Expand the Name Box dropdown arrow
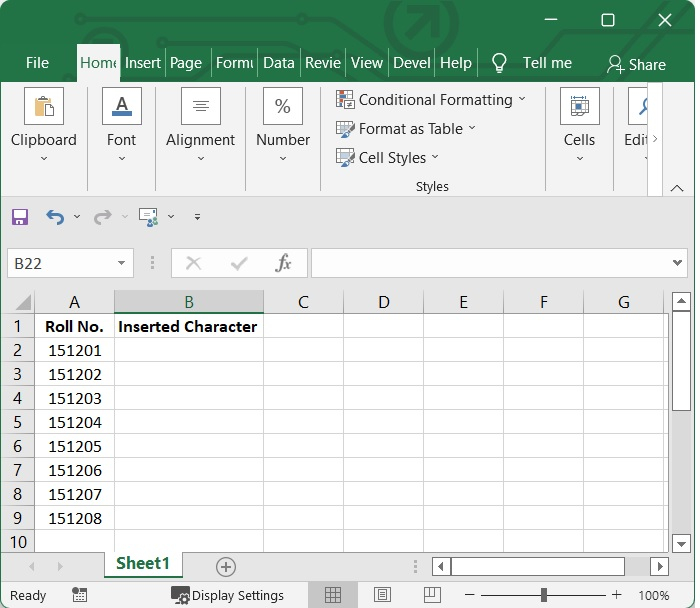 coord(121,263)
